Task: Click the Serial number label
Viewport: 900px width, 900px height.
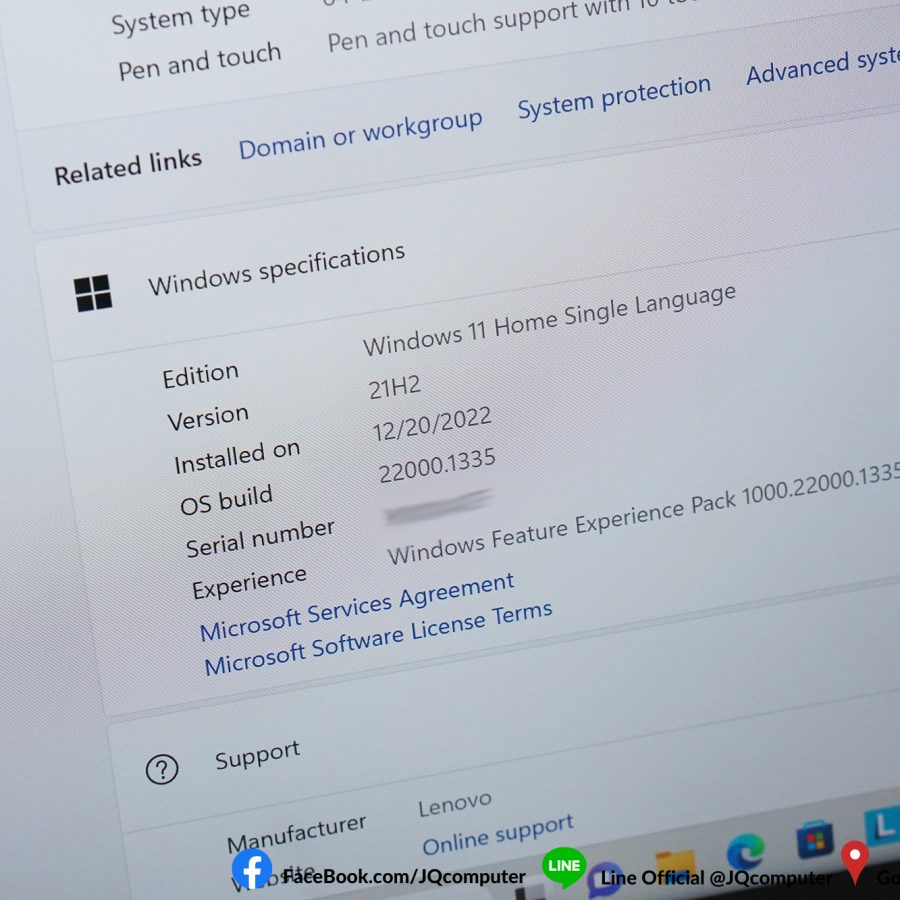Action: 260,538
